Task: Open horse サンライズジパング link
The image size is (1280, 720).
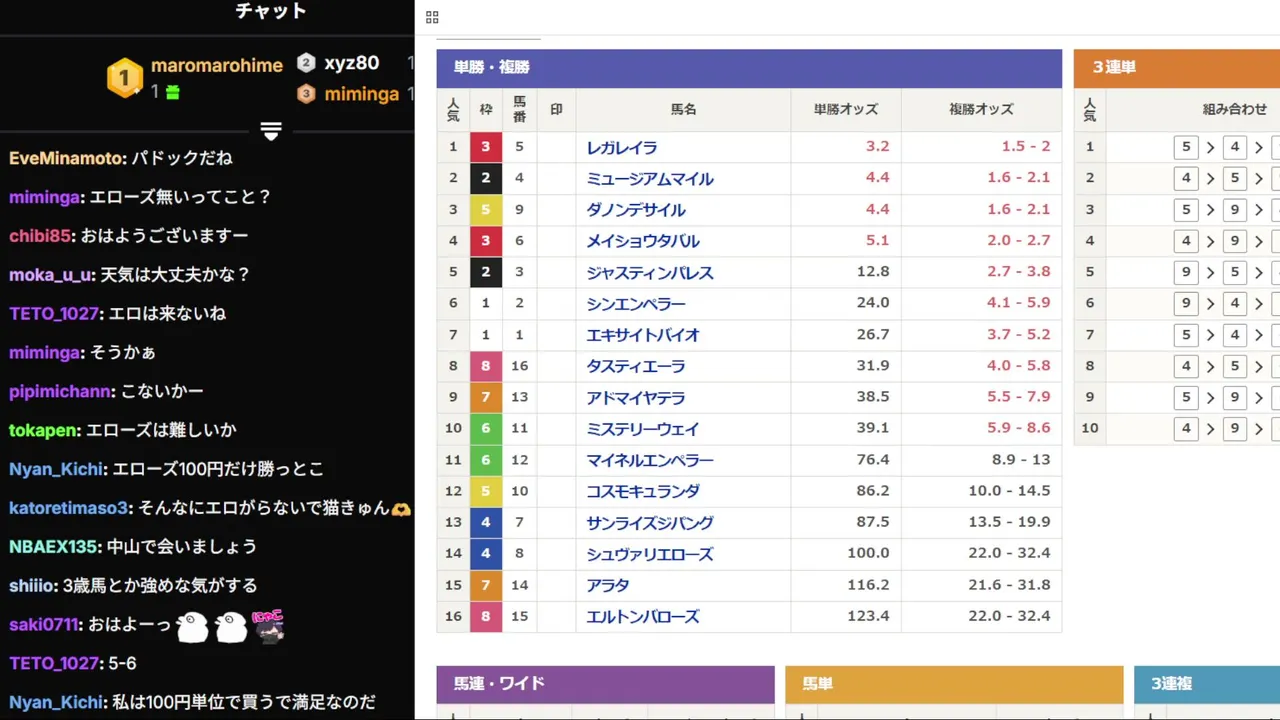Action: click(649, 523)
